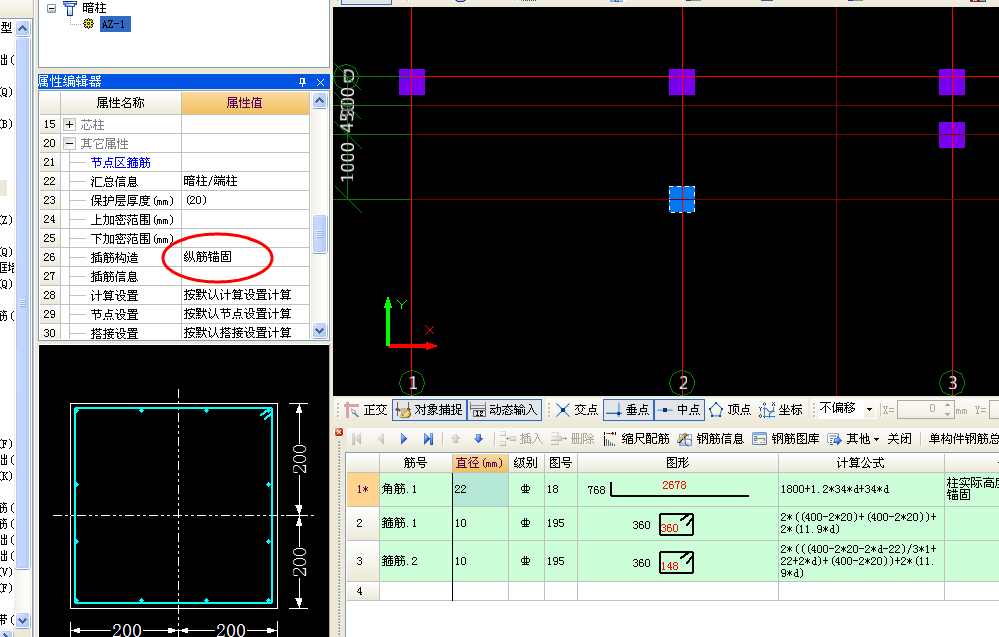Image resolution: width=999 pixels, height=637 pixels.
Task: Toggle 动态输入 dynamic input
Action: click(504, 410)
